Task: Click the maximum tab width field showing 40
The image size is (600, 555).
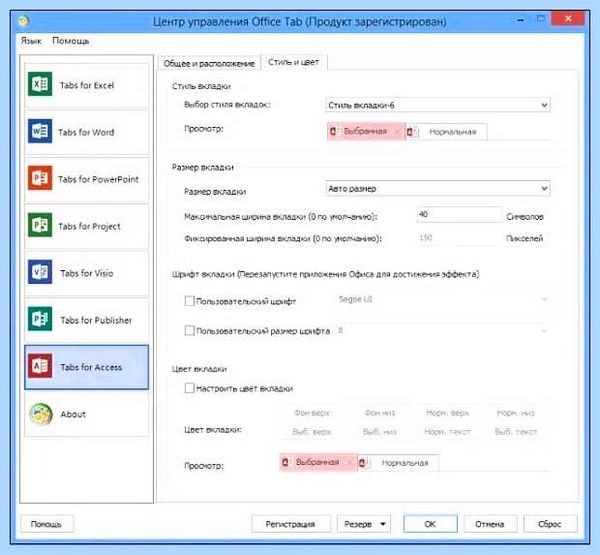Action: (459, 214)
